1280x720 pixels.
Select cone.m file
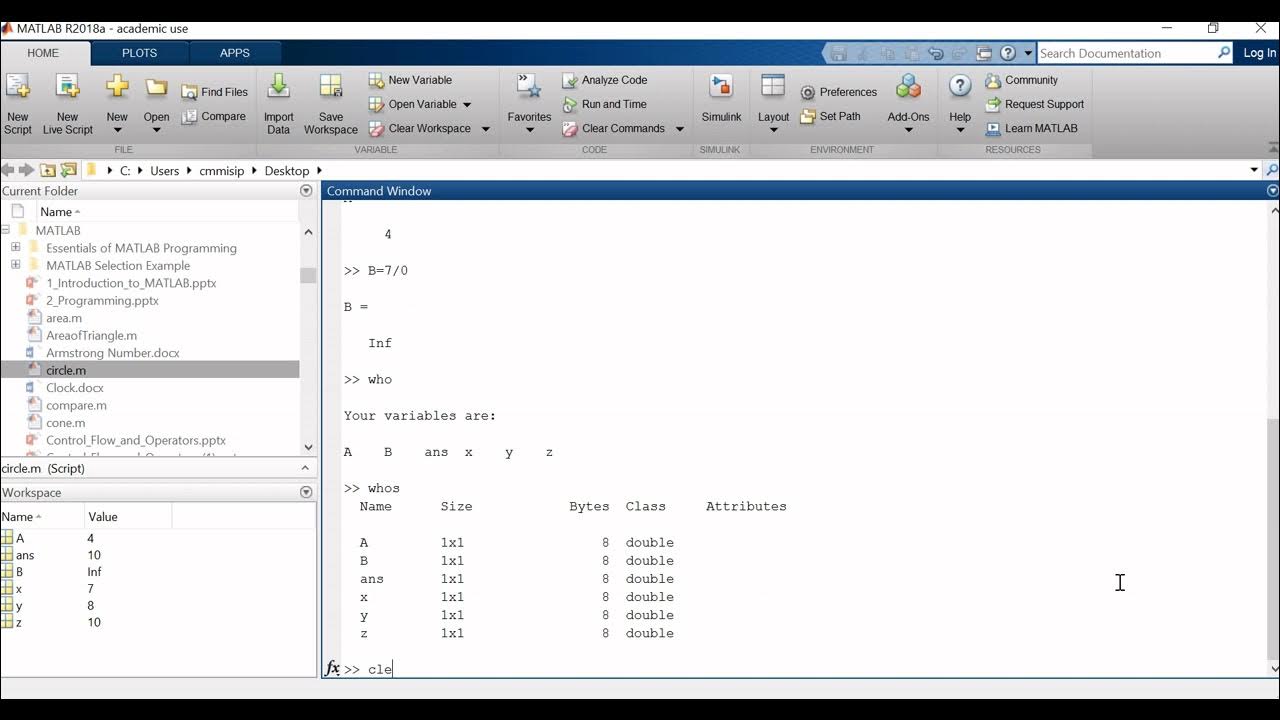65,423
